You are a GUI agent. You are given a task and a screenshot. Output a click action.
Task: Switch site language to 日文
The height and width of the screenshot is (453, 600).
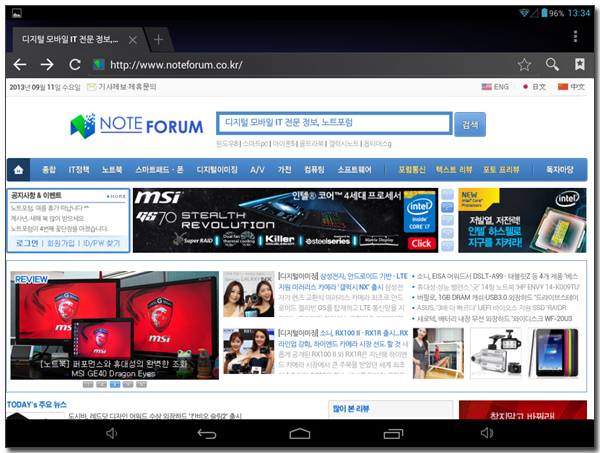coord(535,87)
